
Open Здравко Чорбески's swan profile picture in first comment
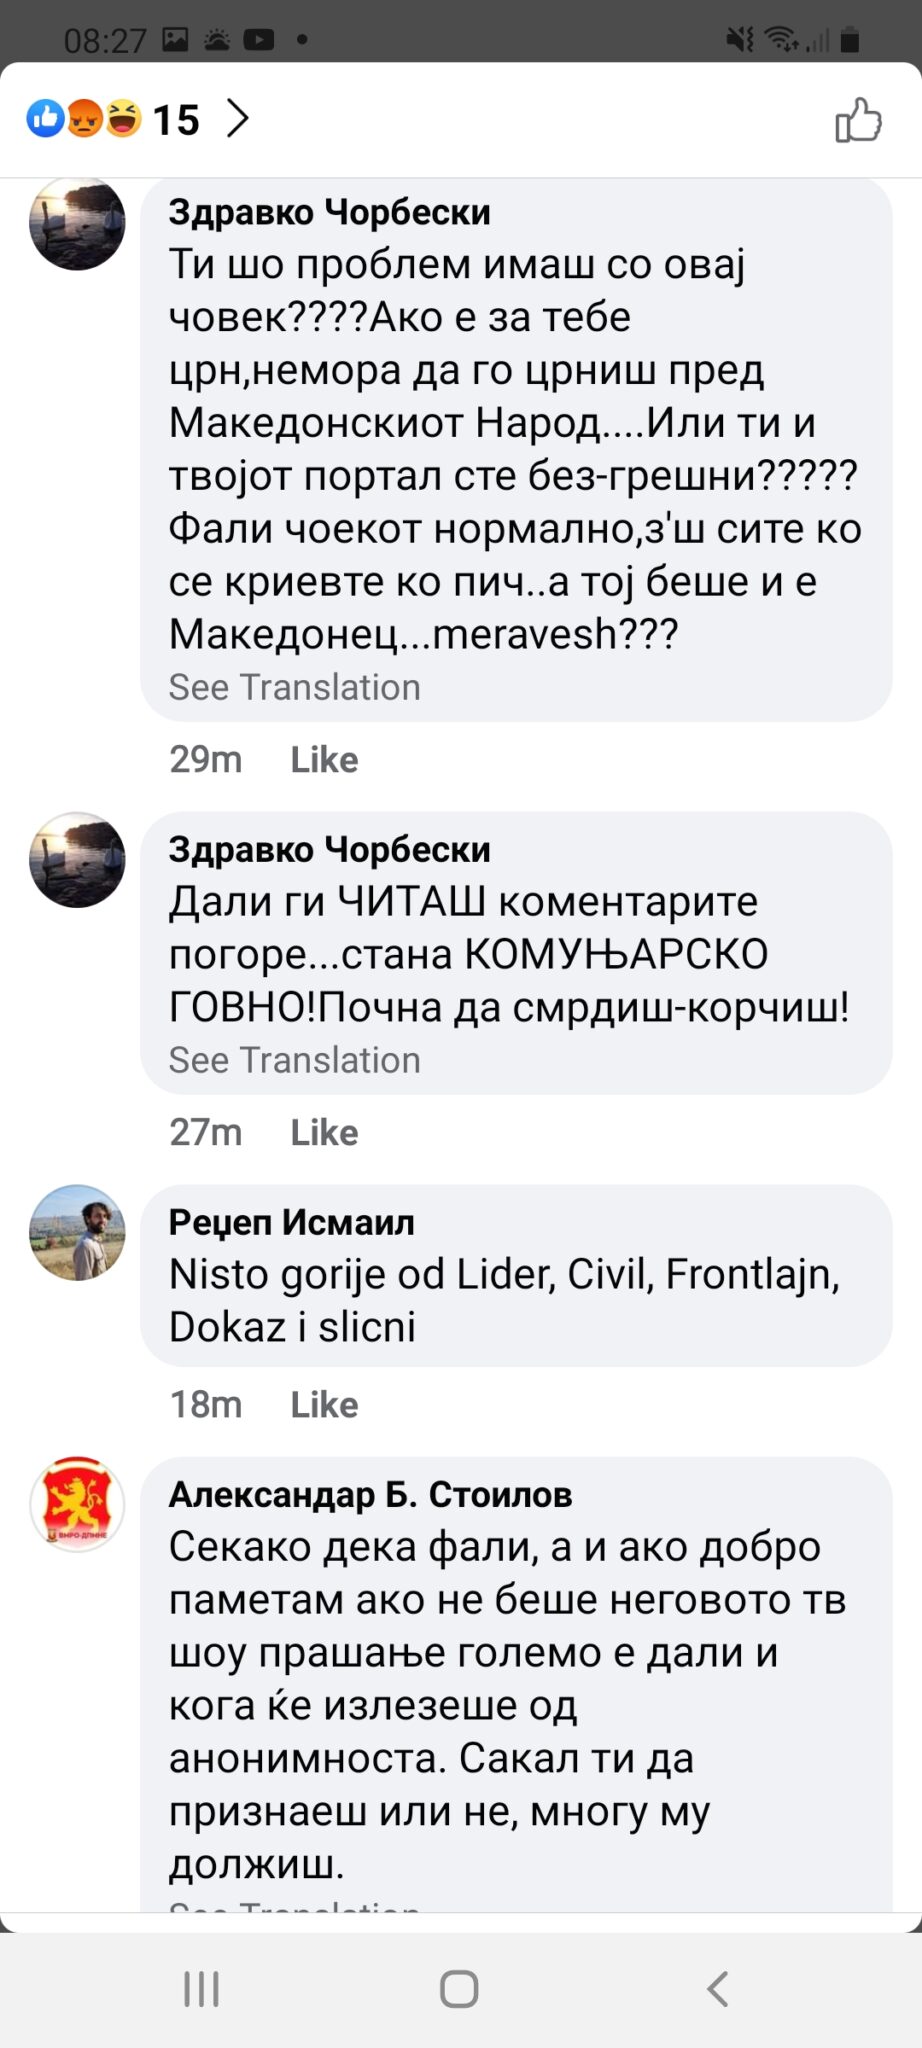(77, 223)
